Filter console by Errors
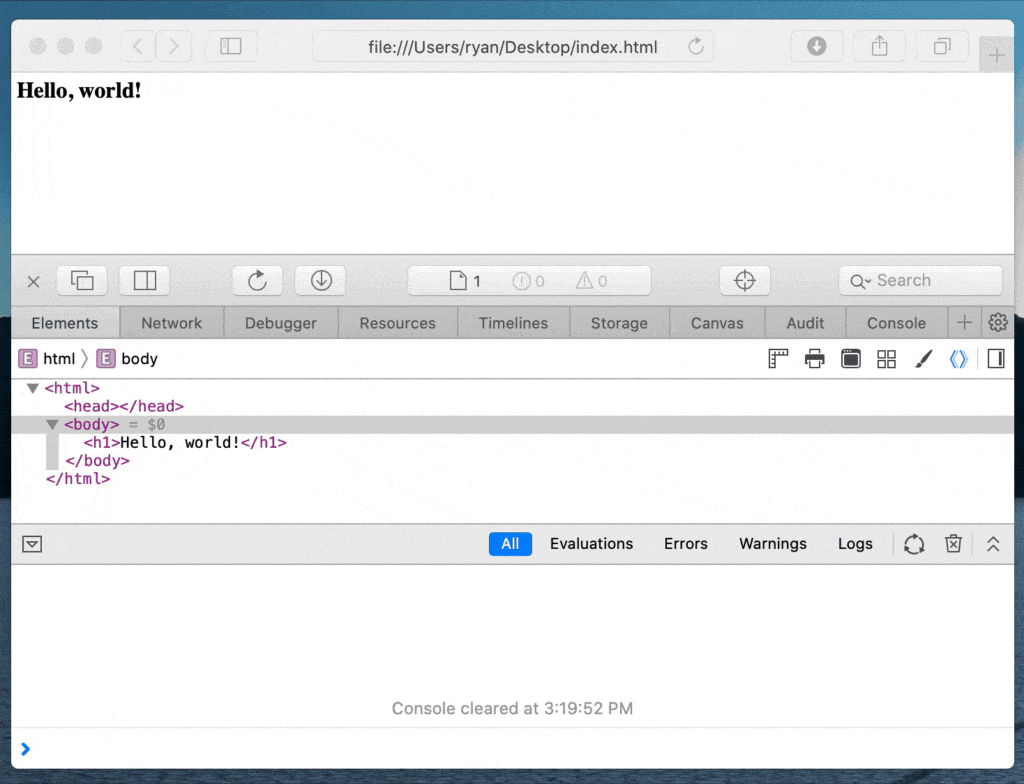1024x784 pixels. (x=686, y=544)
